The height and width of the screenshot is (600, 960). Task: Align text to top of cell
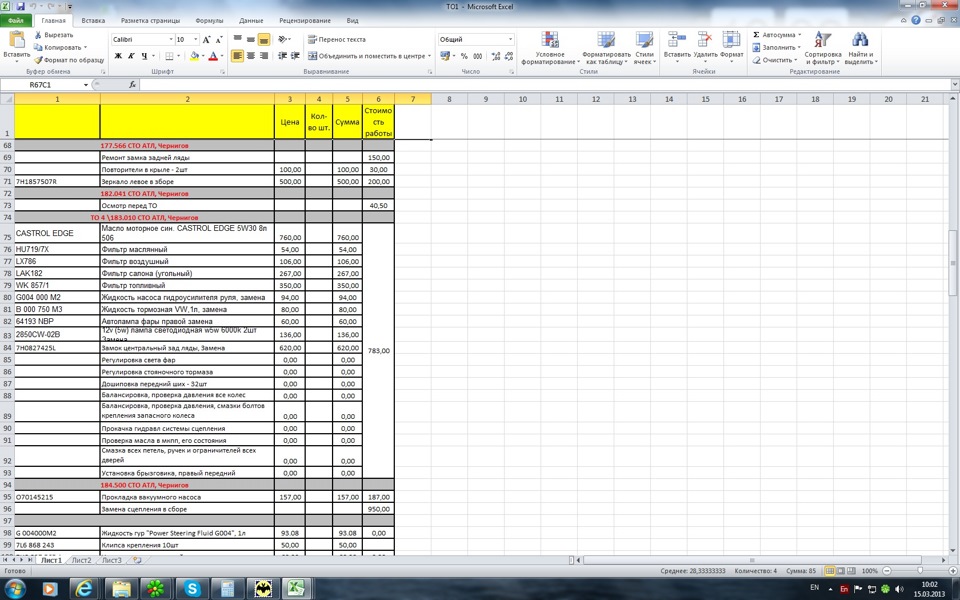238,39
